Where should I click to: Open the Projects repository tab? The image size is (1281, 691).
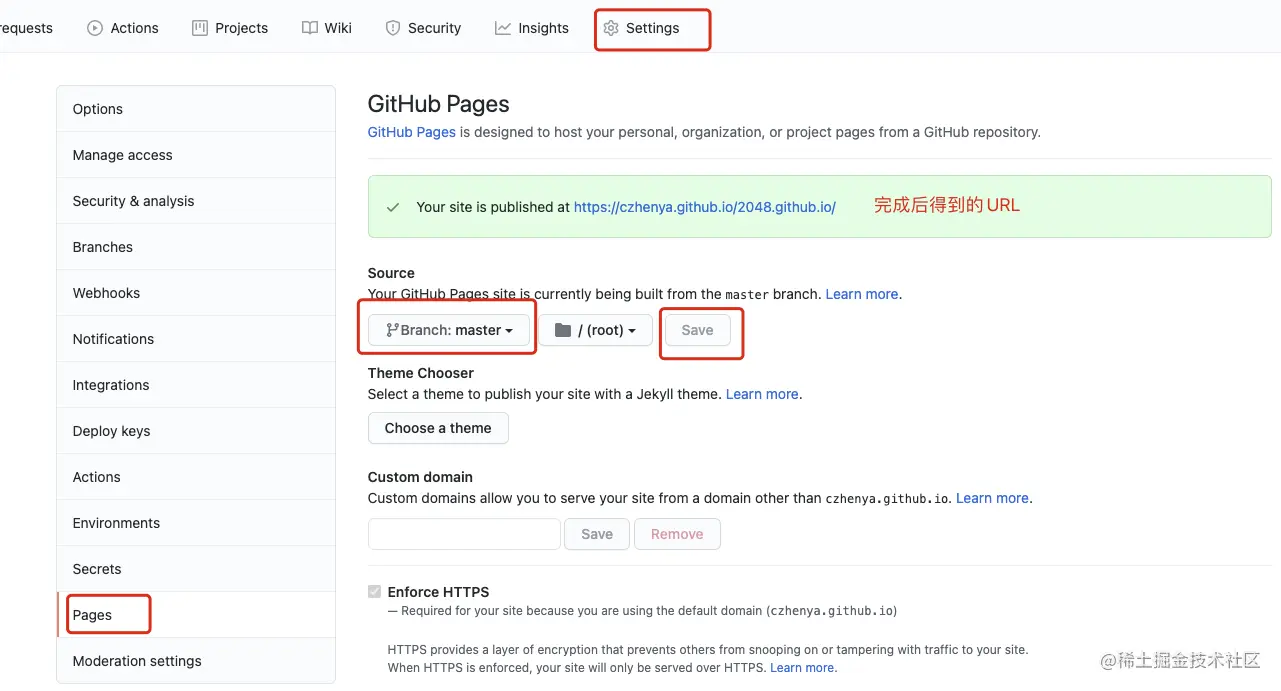tap(230, 28)
